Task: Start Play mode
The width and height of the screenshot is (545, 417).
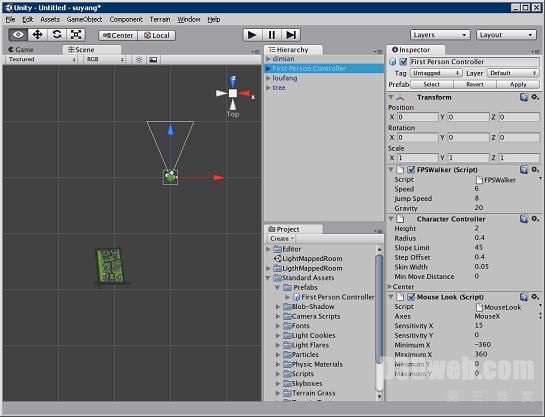Action: pos(252,35)
